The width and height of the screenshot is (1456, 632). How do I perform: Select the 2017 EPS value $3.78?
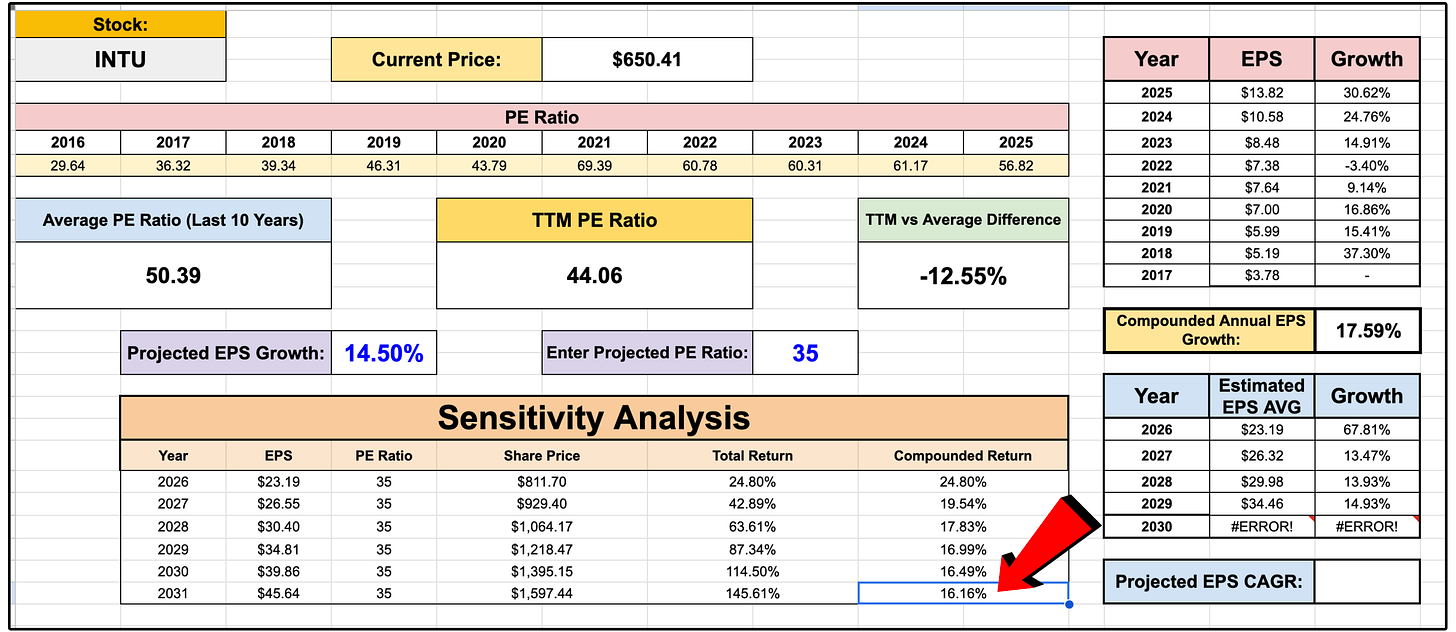click(1261, 275)
